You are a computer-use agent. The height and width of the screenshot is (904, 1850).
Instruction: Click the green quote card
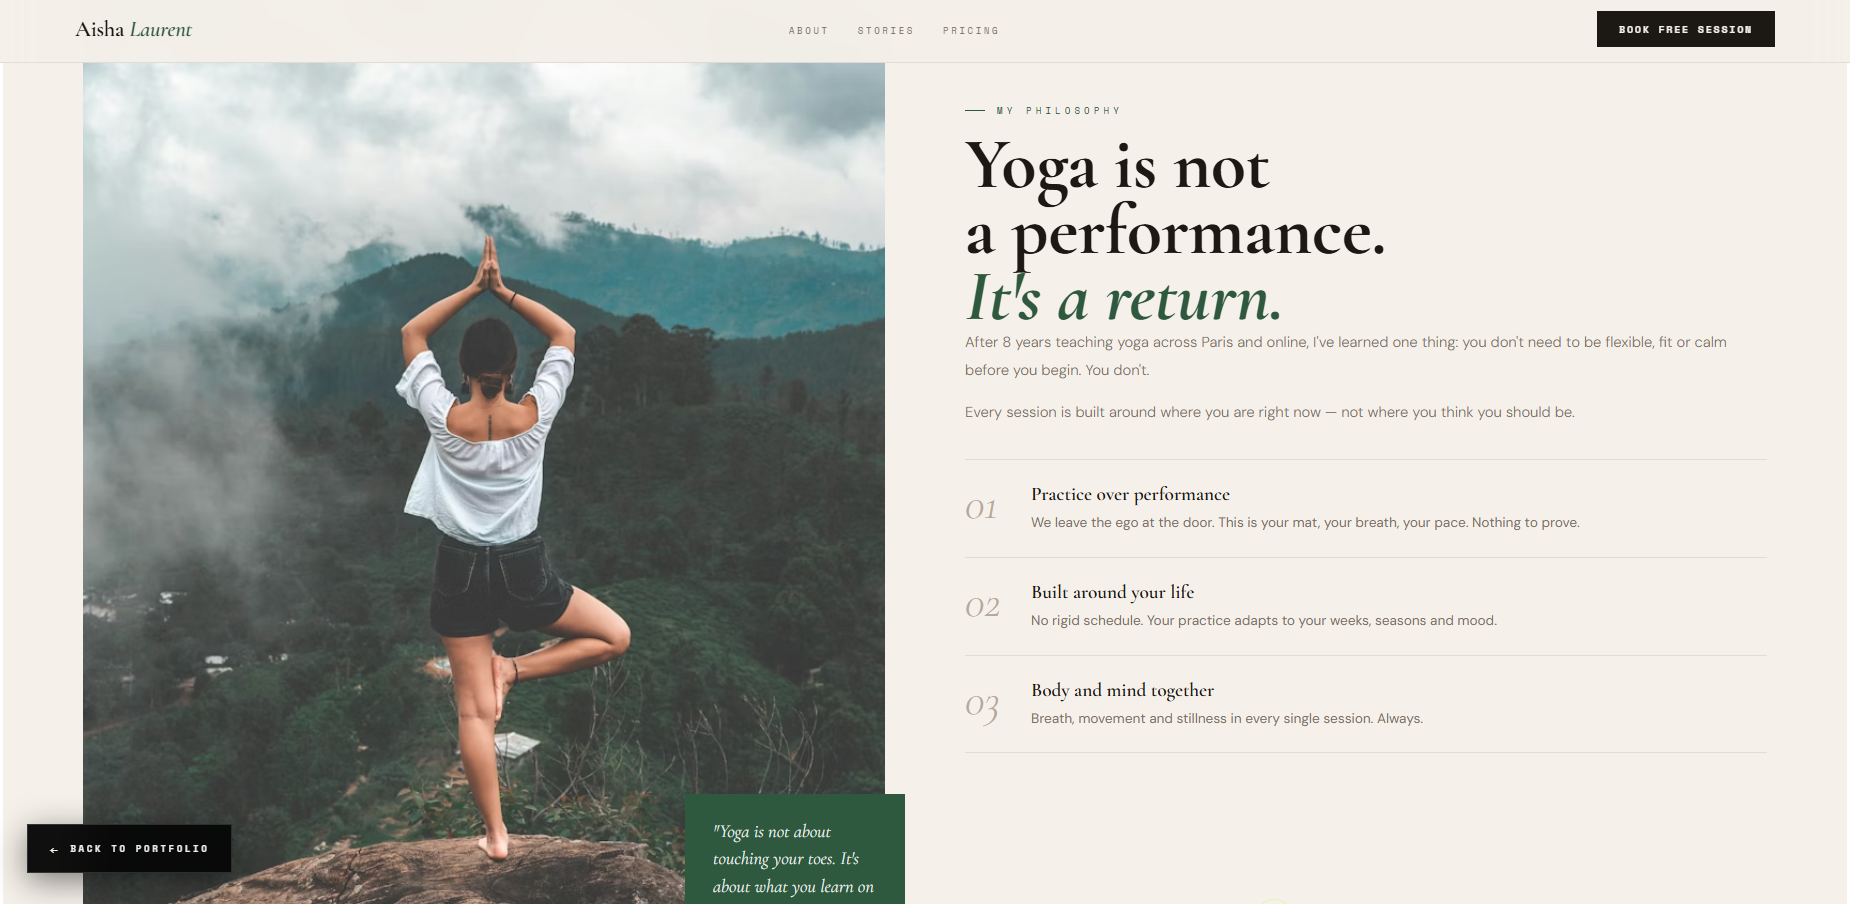[x=795, y=849]
